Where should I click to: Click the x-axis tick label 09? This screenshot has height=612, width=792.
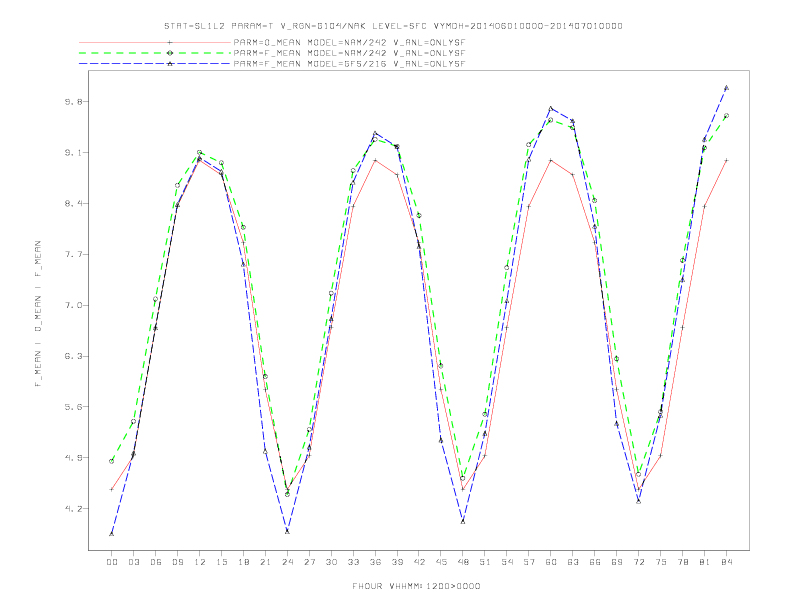(178, 562)
